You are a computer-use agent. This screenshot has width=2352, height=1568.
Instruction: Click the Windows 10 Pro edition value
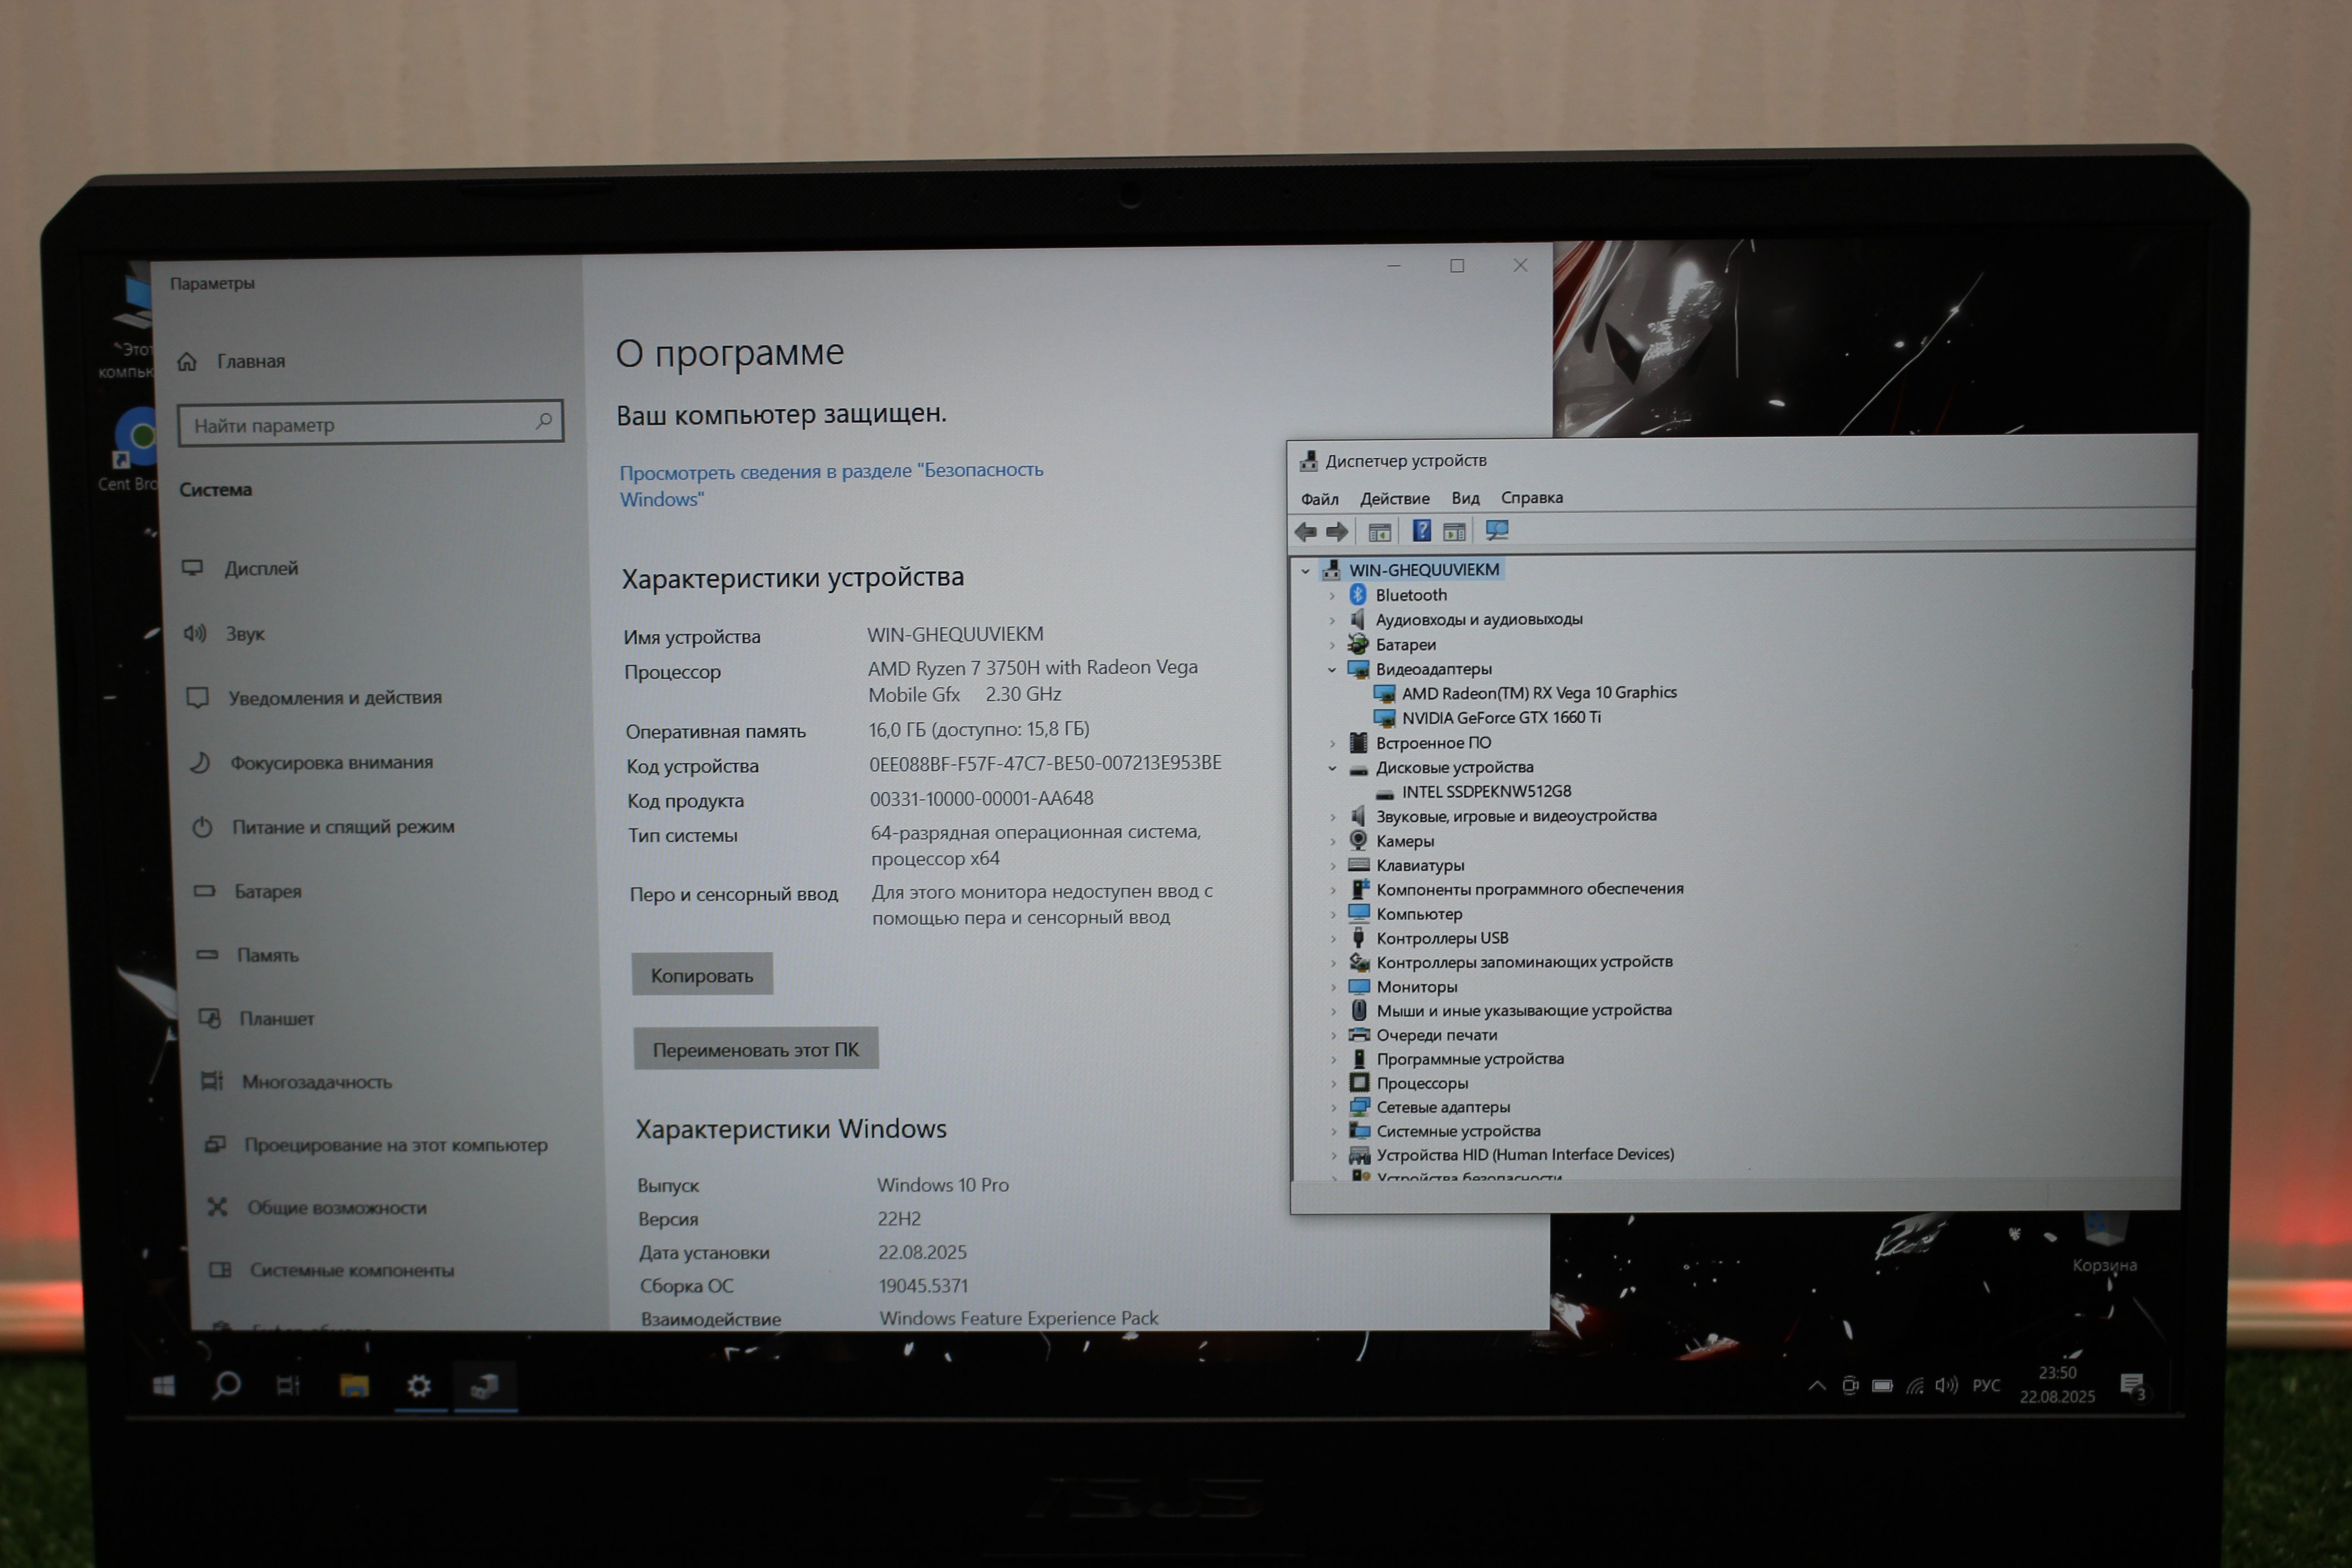pyautogui.click(x=943, y=1185)
